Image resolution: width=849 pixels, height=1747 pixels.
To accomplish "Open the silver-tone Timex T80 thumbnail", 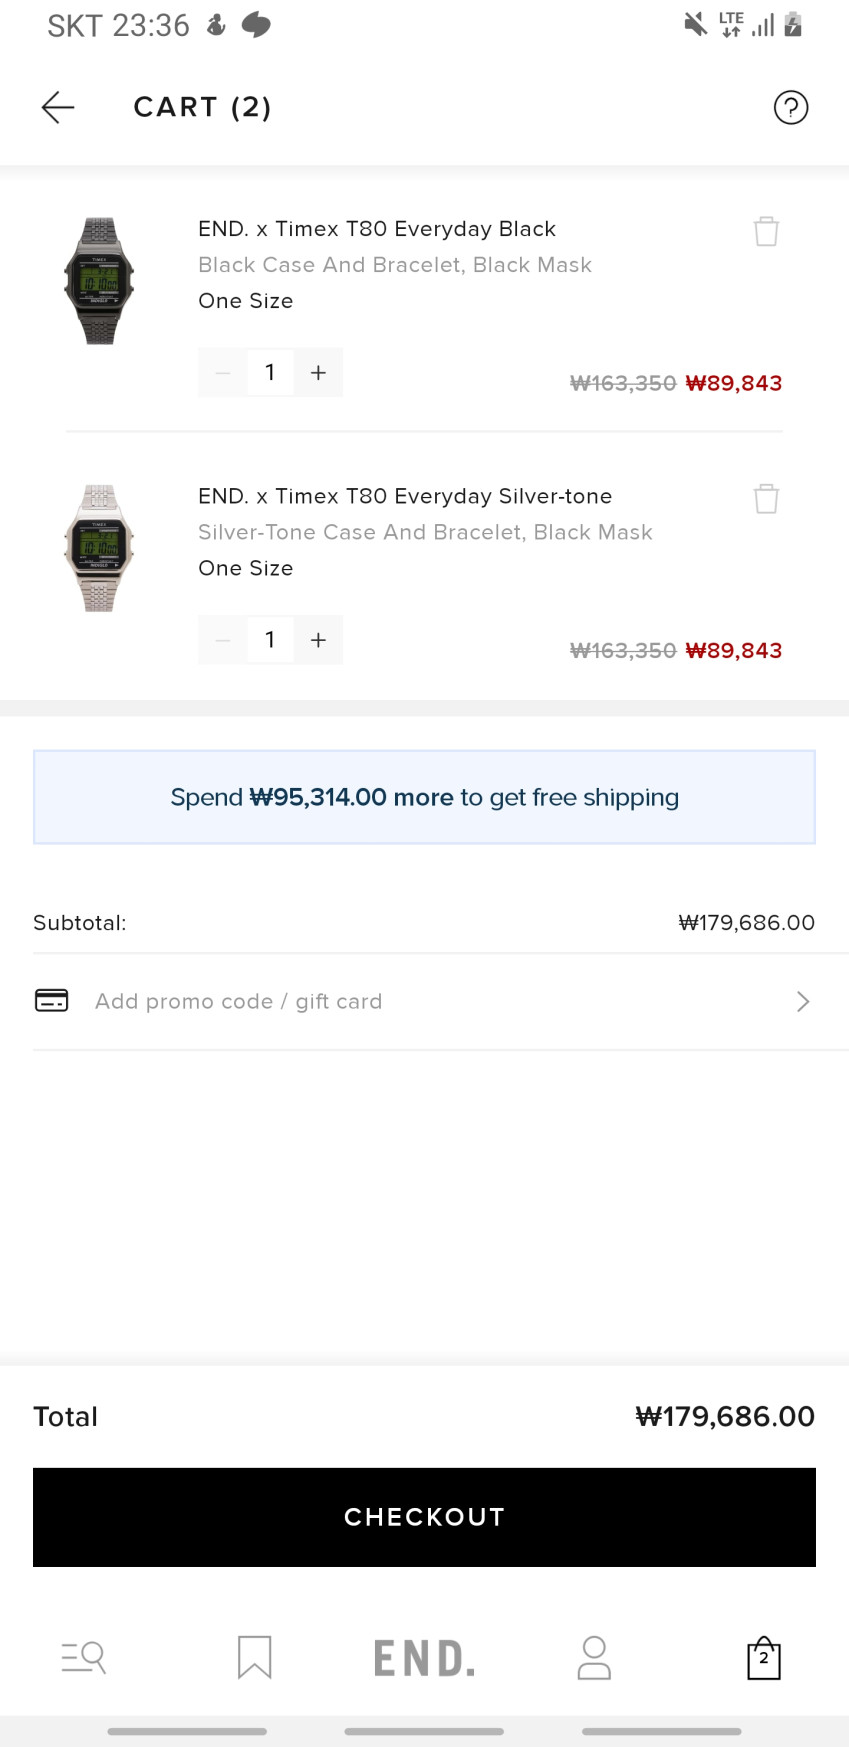I will [x=99, y=547].
